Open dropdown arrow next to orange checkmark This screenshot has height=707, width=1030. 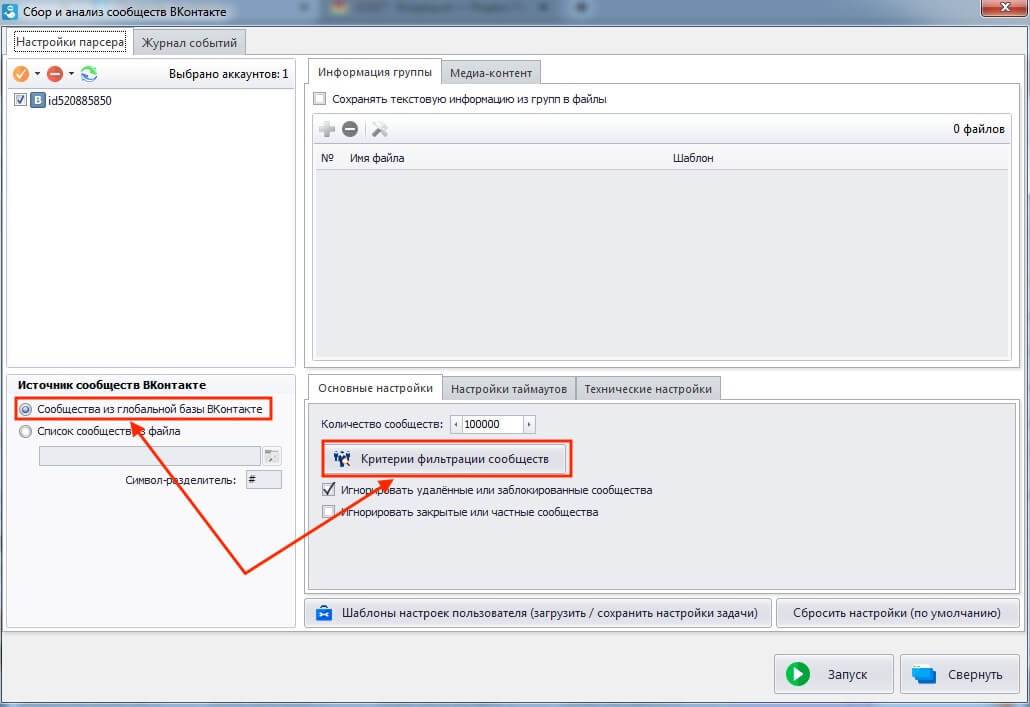(37, 74)
